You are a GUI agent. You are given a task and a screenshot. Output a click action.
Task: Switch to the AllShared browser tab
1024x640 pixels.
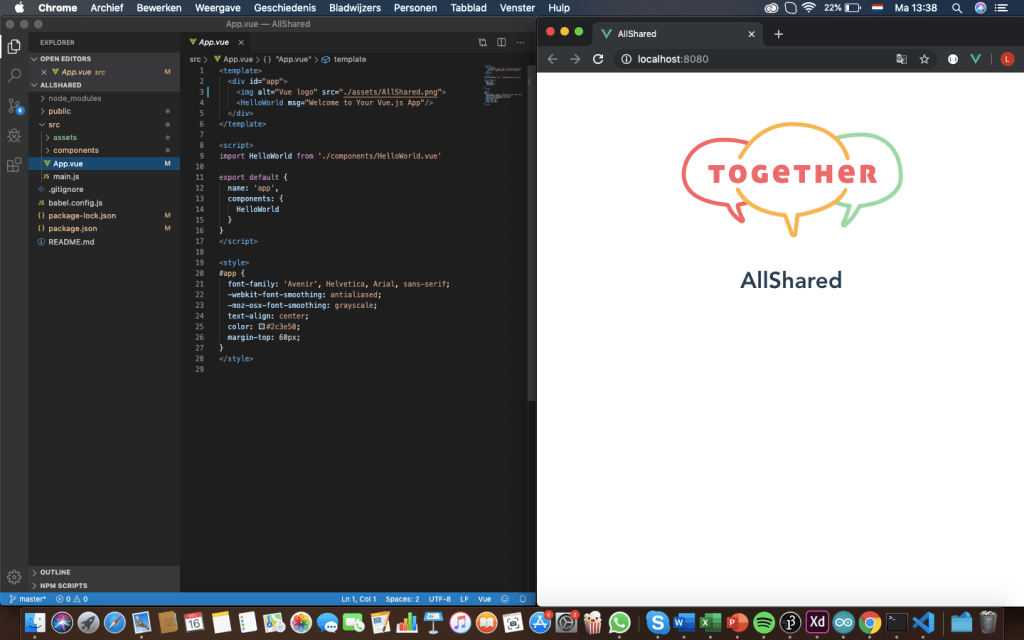670,33
